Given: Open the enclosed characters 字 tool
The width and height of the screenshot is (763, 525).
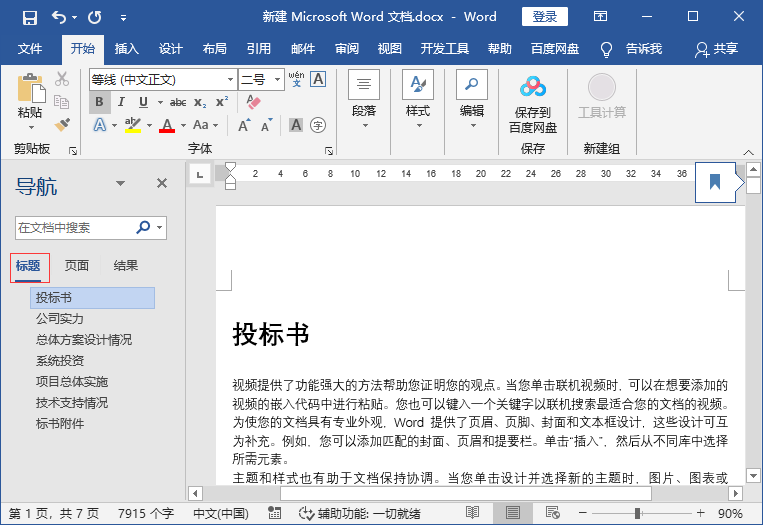Looking at the screenshot, I should click(318, 125).
